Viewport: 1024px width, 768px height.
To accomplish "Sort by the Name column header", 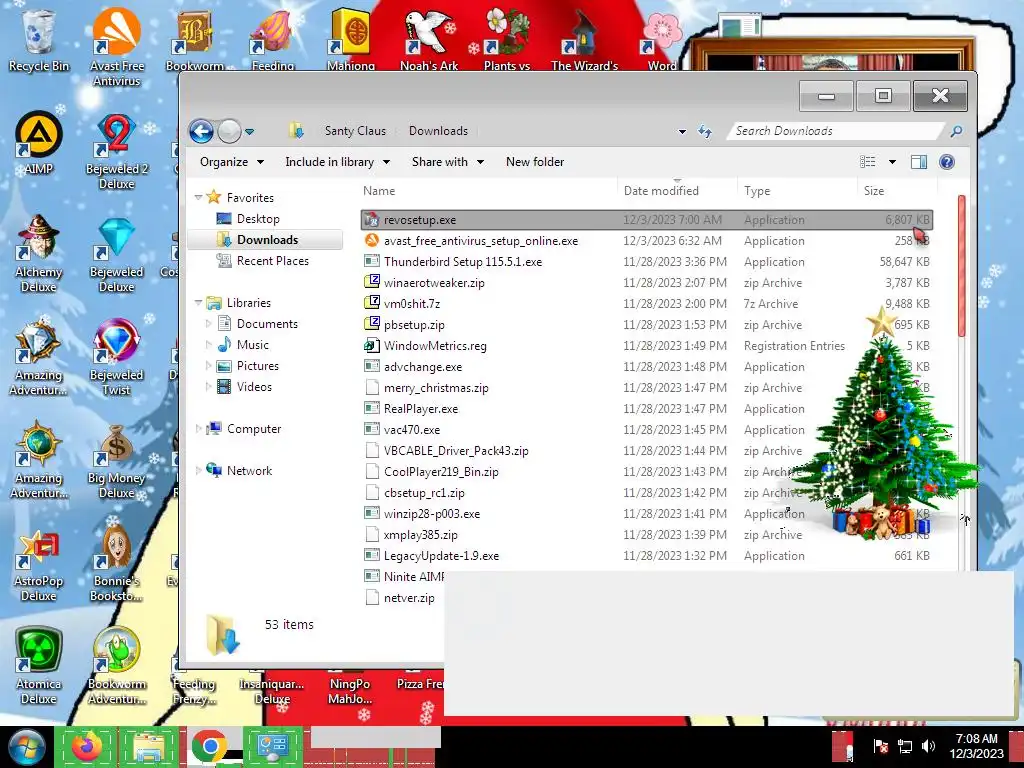I will (x=487, y=191).
